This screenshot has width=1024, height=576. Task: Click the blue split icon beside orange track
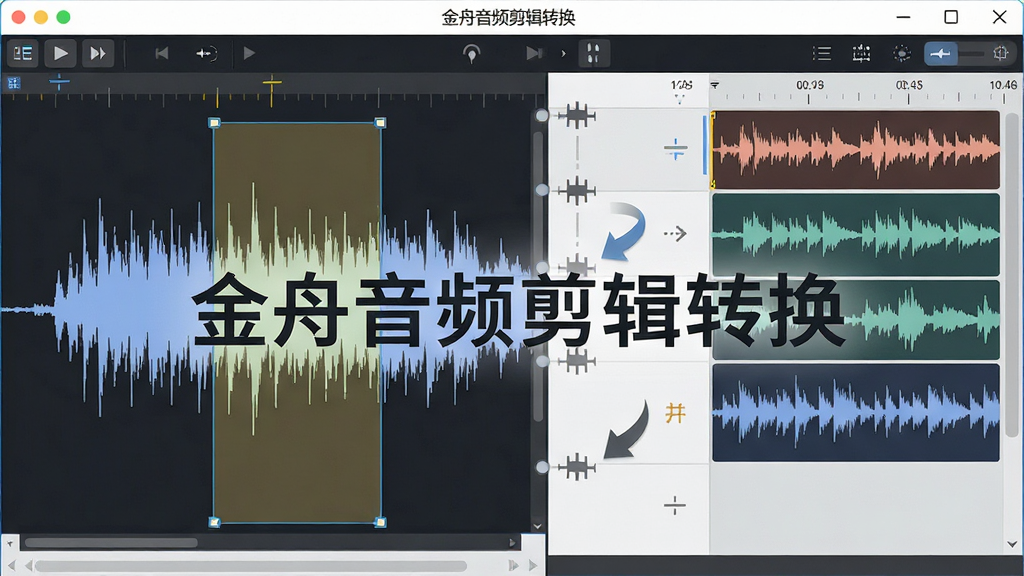675,150
